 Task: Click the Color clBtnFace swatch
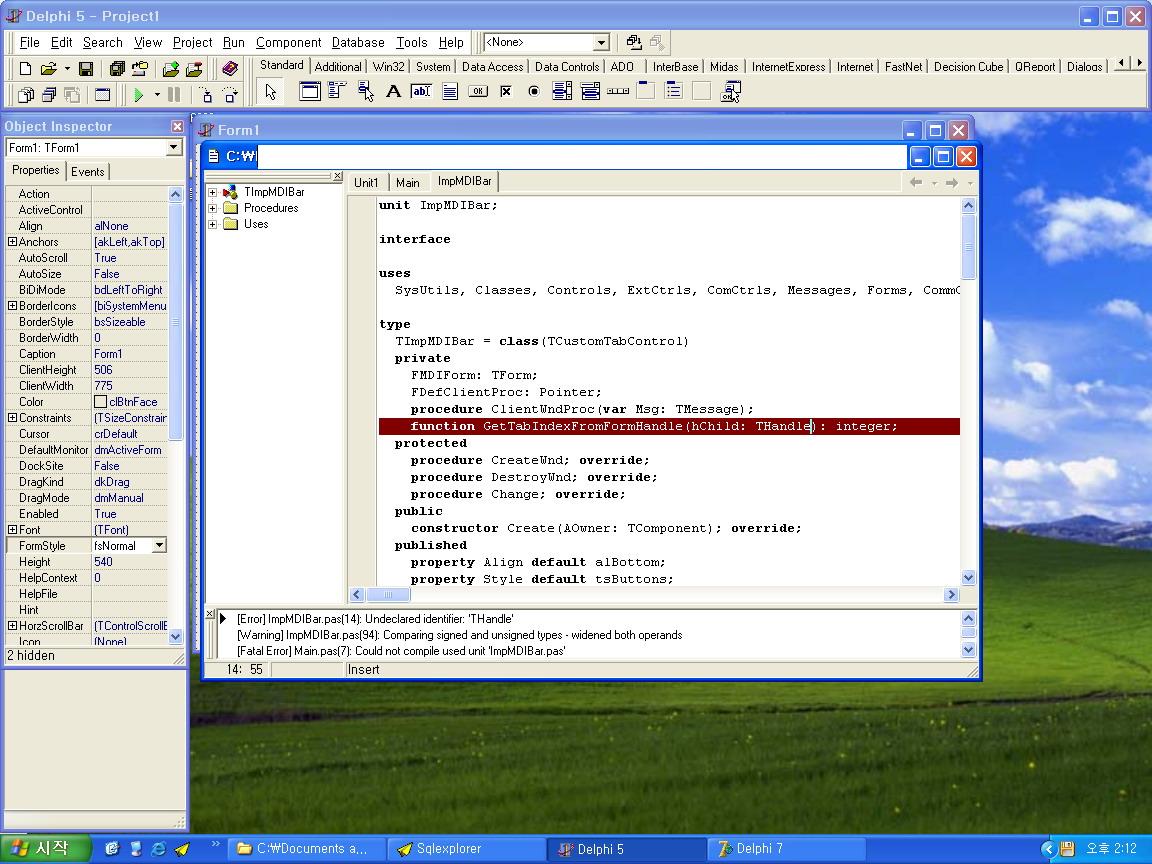[100, 402]
